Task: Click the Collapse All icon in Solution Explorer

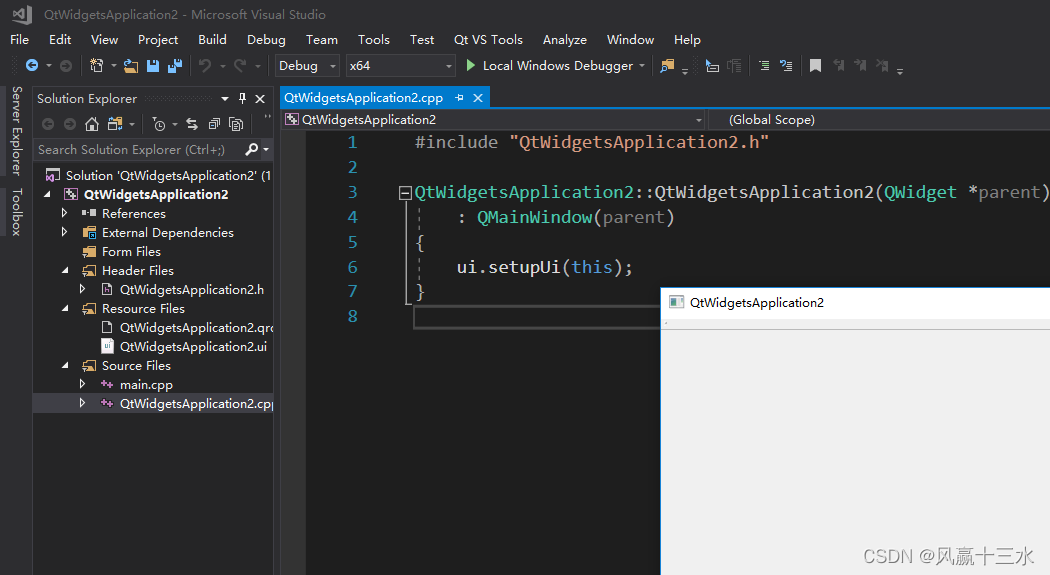Action: [x=213, y=124]
